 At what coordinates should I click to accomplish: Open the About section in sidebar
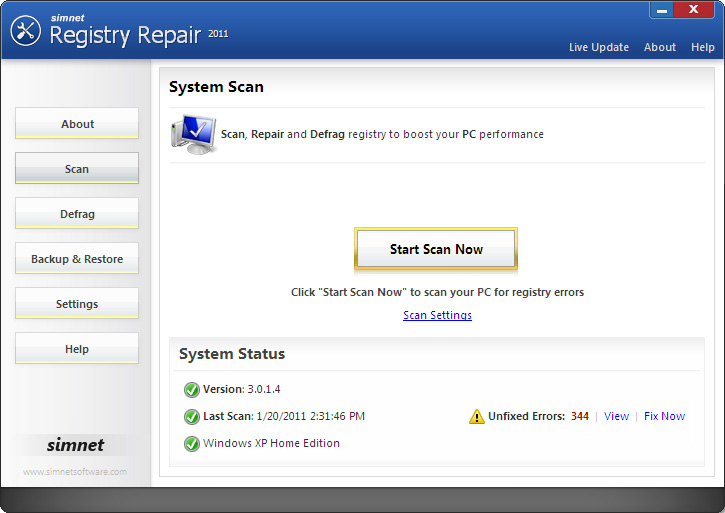(x=77, y=124)
